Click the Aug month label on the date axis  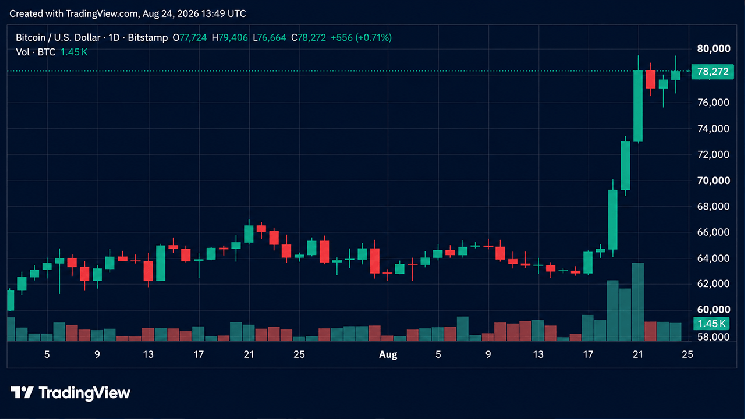388,354
